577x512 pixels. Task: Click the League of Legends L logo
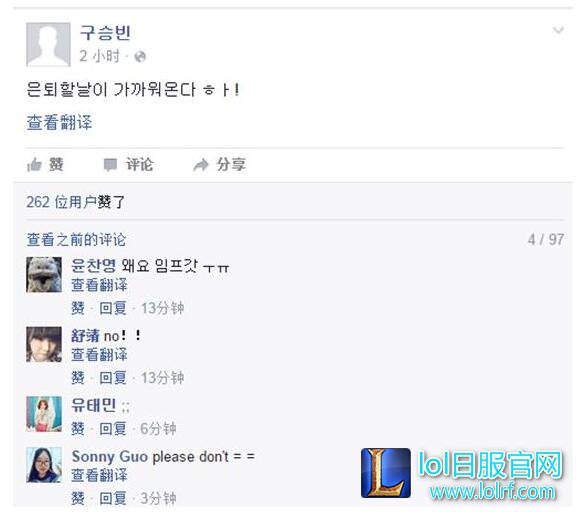click(386, 473)
